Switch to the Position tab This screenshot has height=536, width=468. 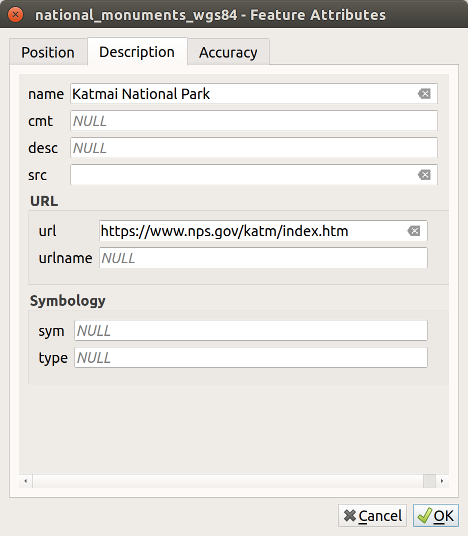click(x=48, y=52)
